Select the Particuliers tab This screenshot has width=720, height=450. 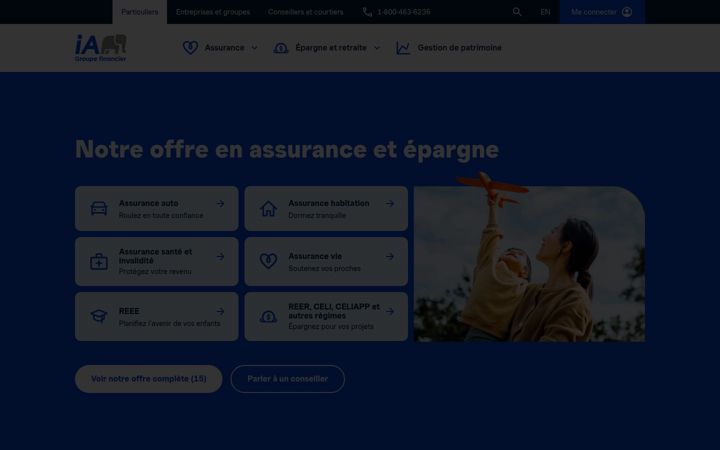pyautogui.click(x=140, y=12)
